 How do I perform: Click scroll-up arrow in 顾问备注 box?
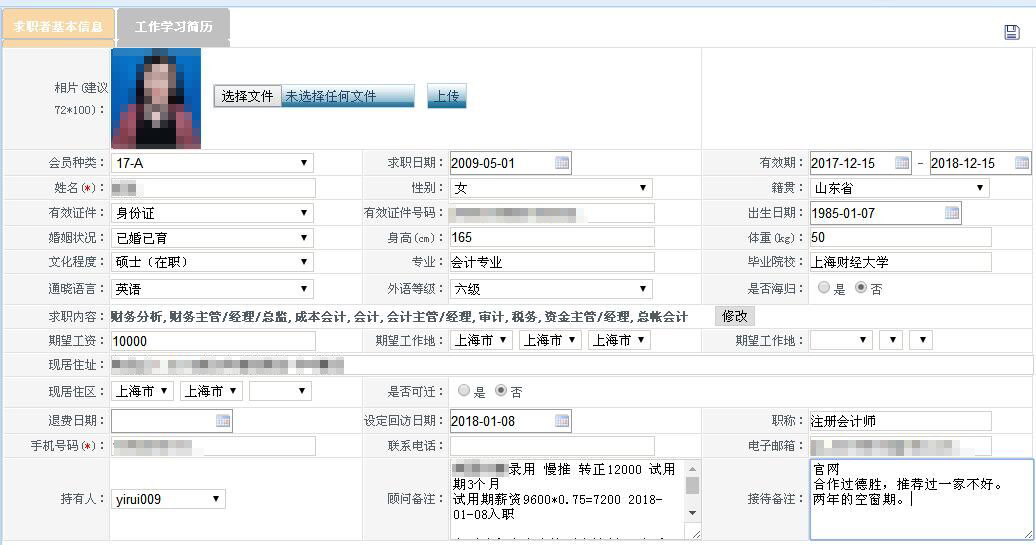coord(692,468)
